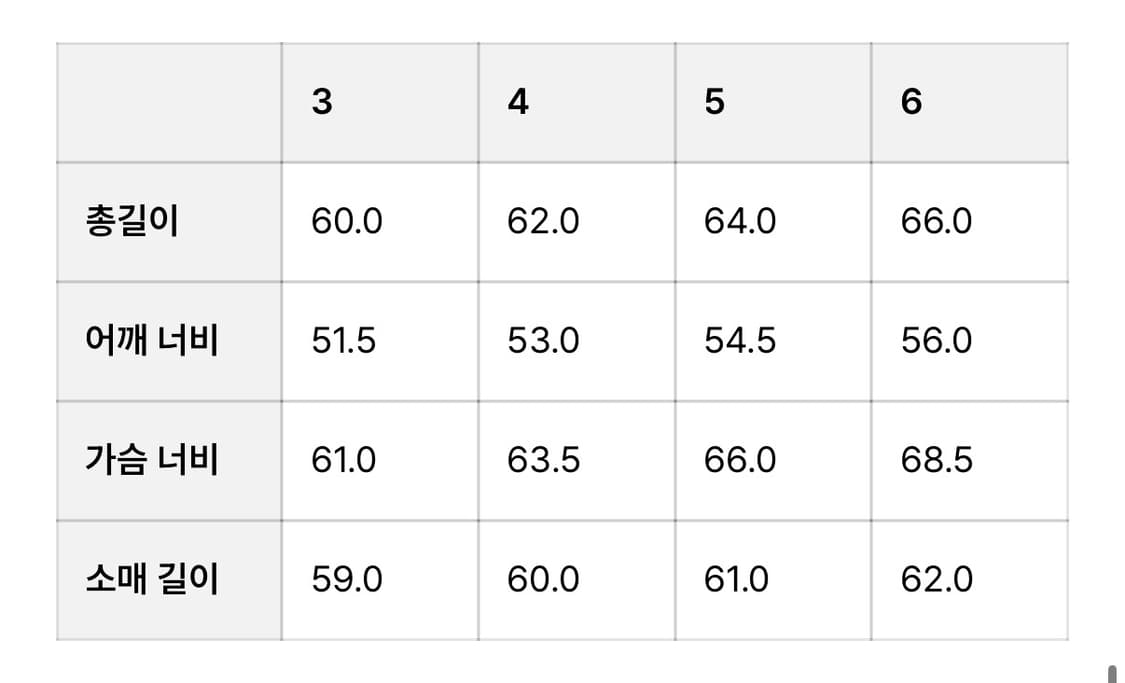Click the 총길이 value for size 3
Image resolution: width=1125 pixels, height=683 pixels.
346,221
